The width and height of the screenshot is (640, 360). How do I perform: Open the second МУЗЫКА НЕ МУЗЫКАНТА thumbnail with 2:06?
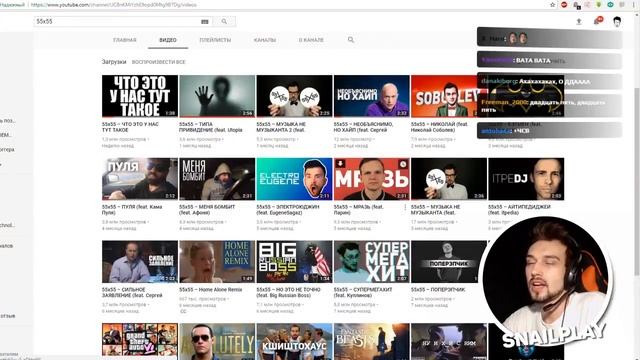[449, 179]
